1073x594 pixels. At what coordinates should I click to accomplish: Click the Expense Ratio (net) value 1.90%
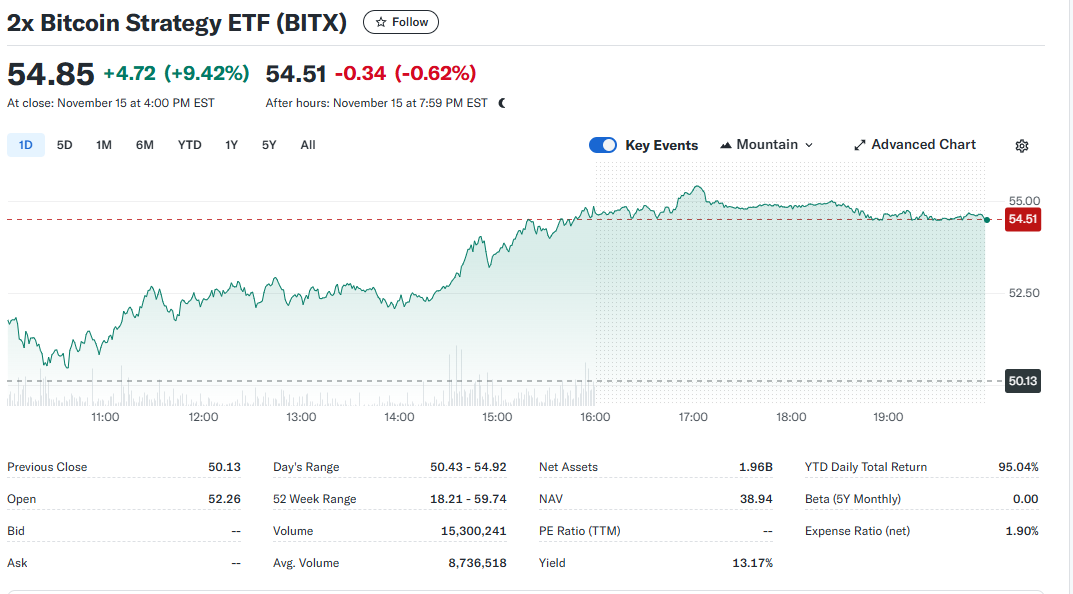(1022, 531)
